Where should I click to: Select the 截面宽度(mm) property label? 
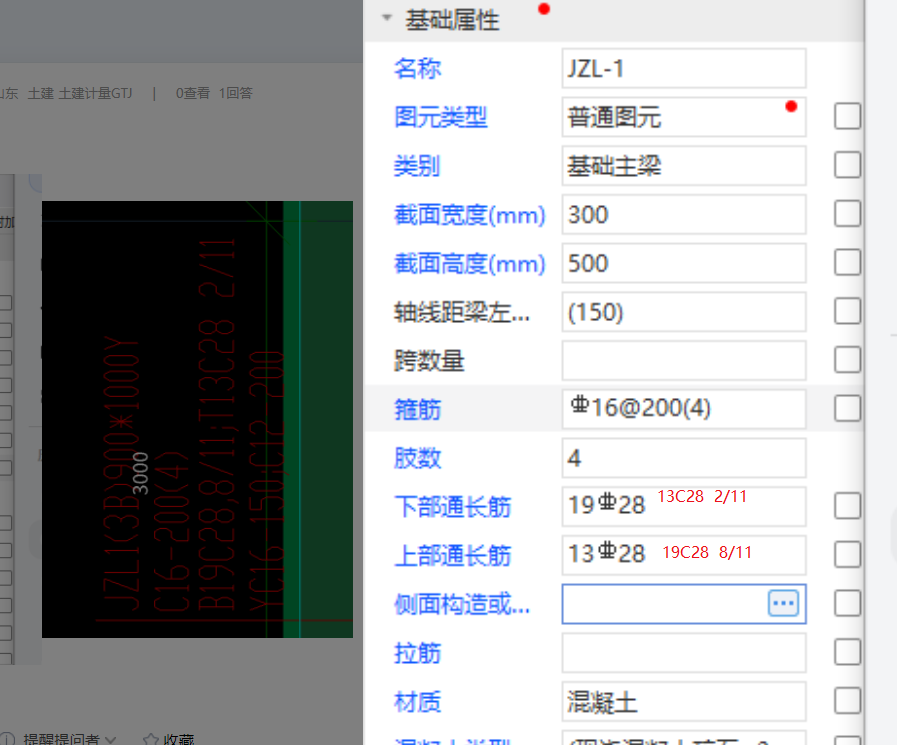click(x=470, y=215)
